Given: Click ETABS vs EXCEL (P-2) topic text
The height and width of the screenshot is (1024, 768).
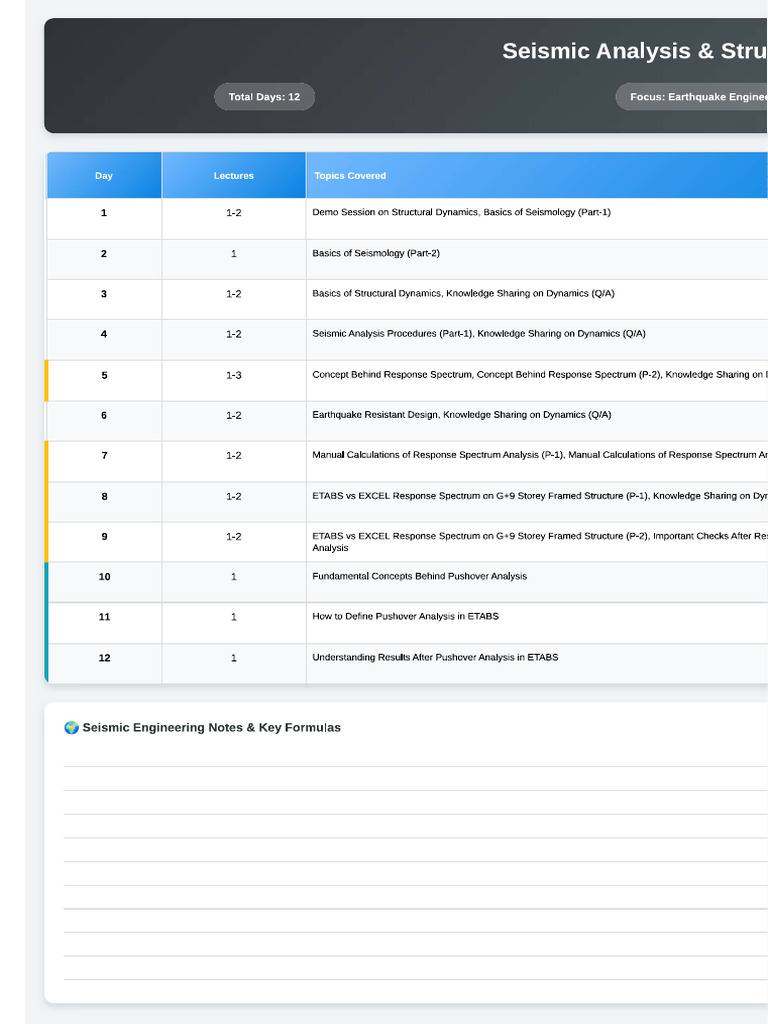Looking at the screenshot, I should pos(539,541).
